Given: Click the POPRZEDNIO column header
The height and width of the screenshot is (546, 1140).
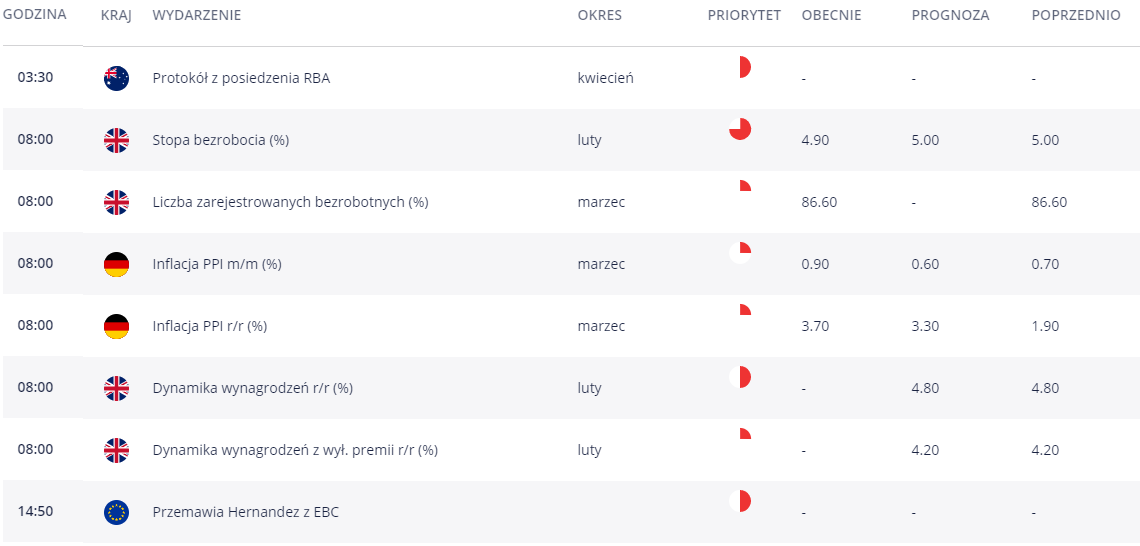Looking at the screenshot, I should 1076,15.
